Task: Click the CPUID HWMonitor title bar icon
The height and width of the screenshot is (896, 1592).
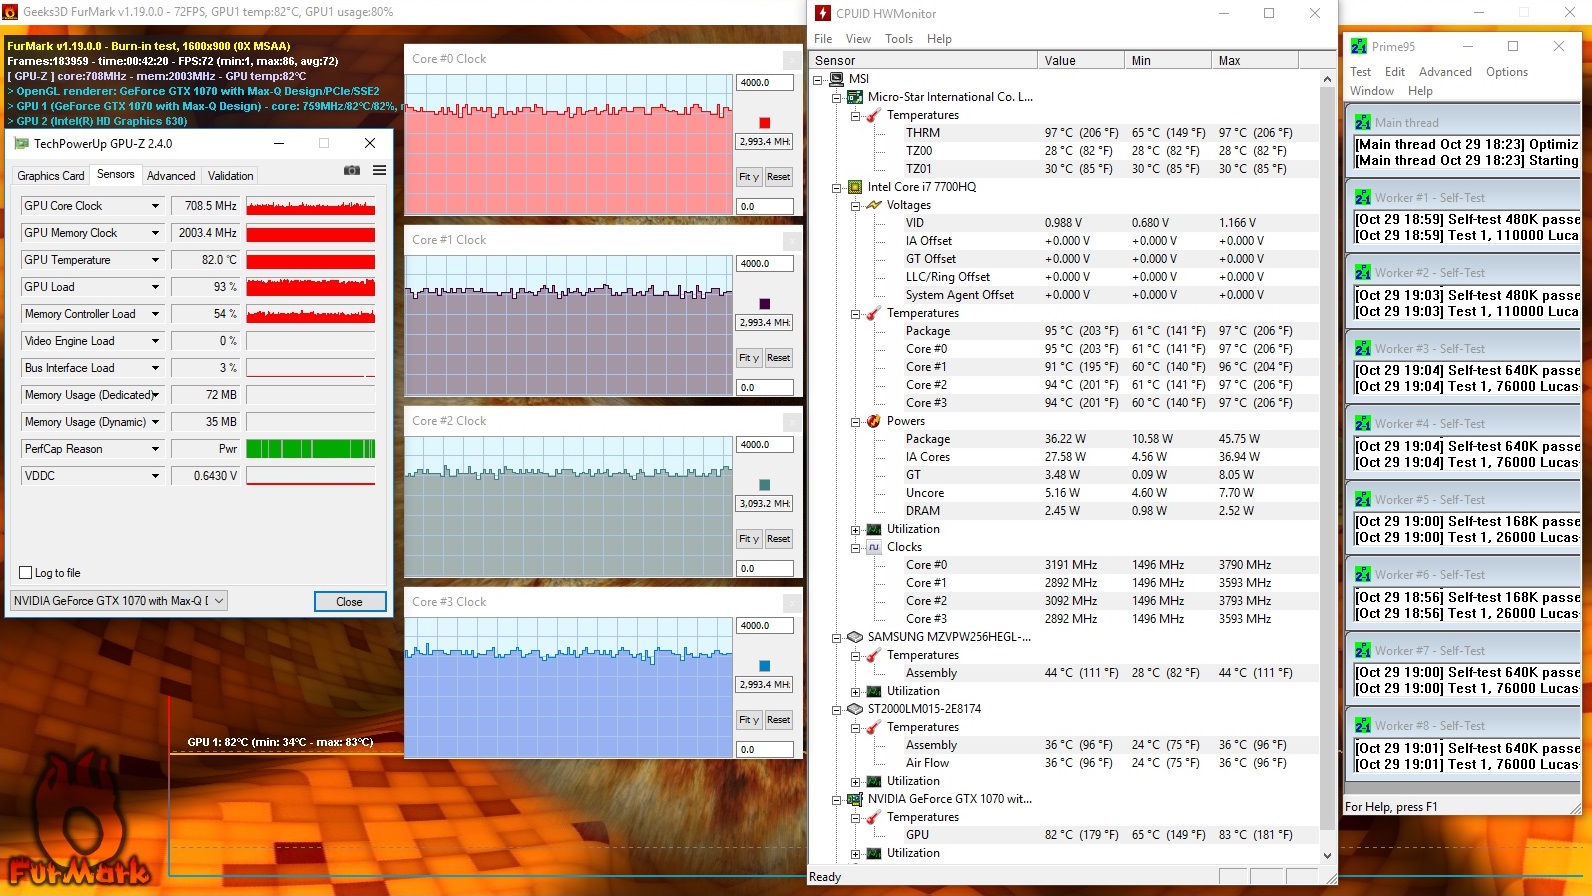Action: pos(823,13)
